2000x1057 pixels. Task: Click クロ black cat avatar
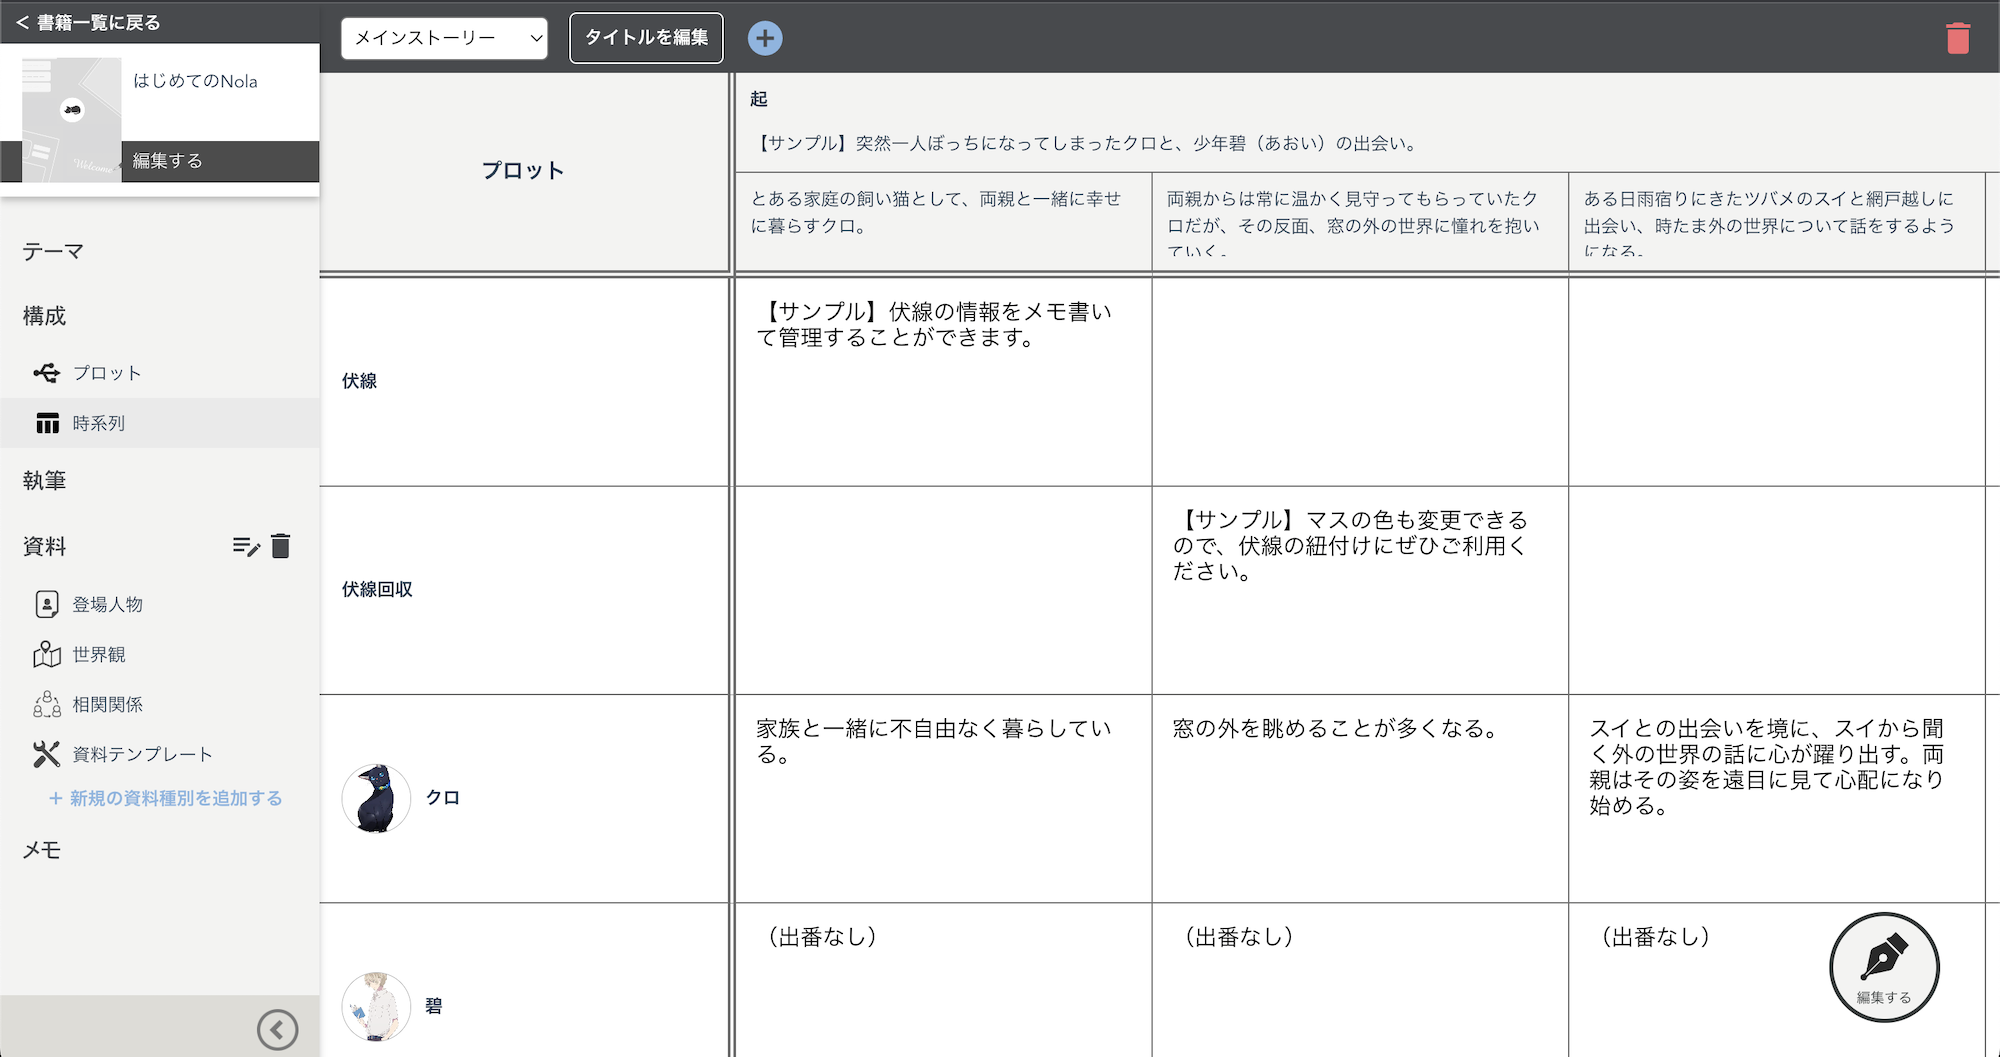pos(376,798)
